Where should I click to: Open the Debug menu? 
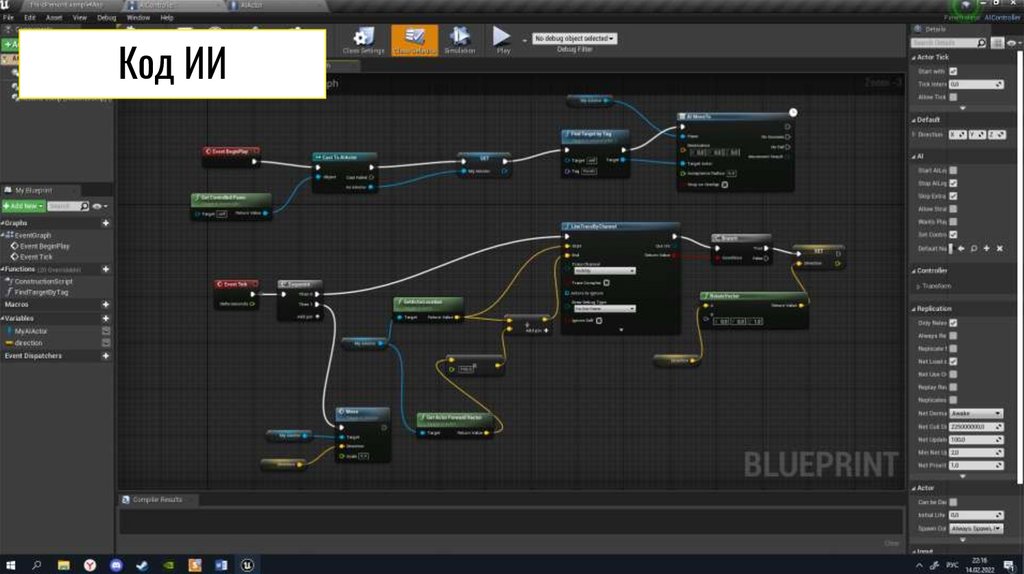click(106, 18)
